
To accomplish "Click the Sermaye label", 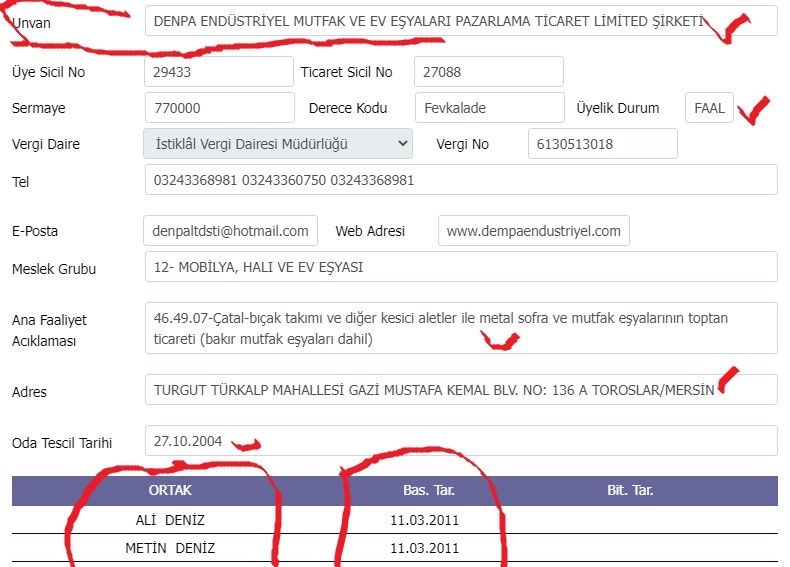I will (38, 108).
